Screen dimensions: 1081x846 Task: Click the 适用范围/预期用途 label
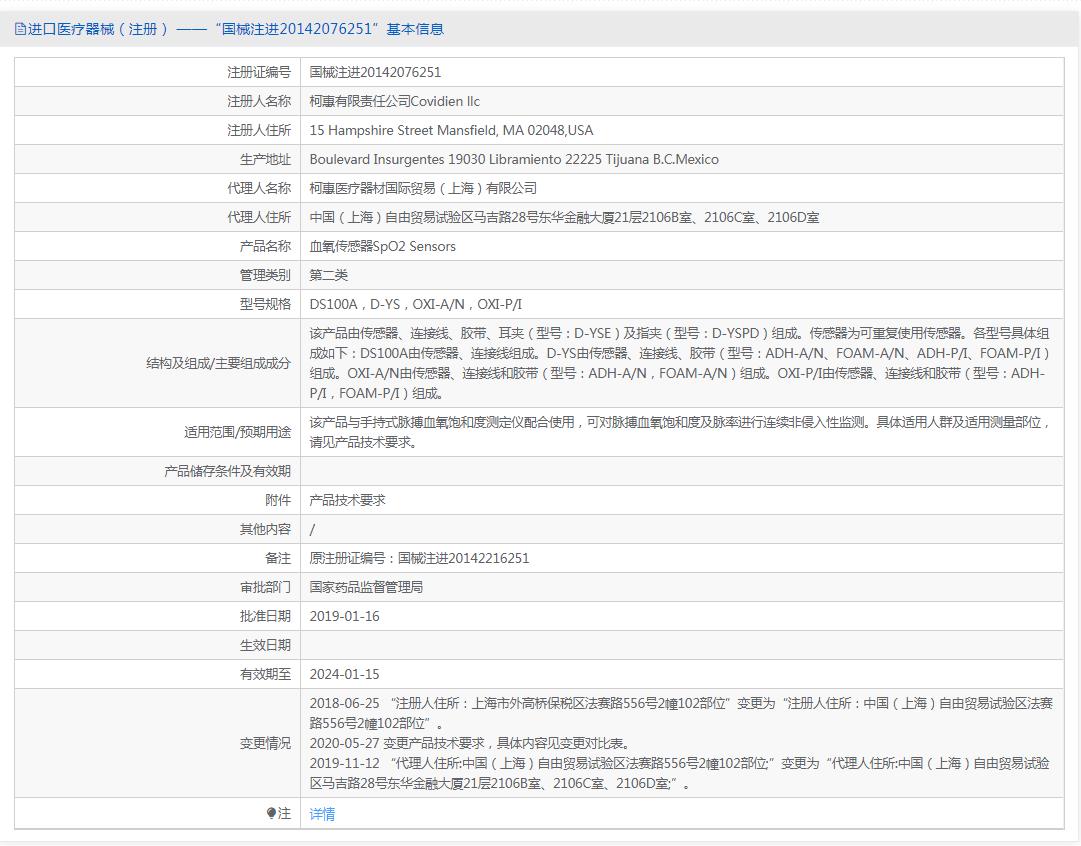(238, 432)
